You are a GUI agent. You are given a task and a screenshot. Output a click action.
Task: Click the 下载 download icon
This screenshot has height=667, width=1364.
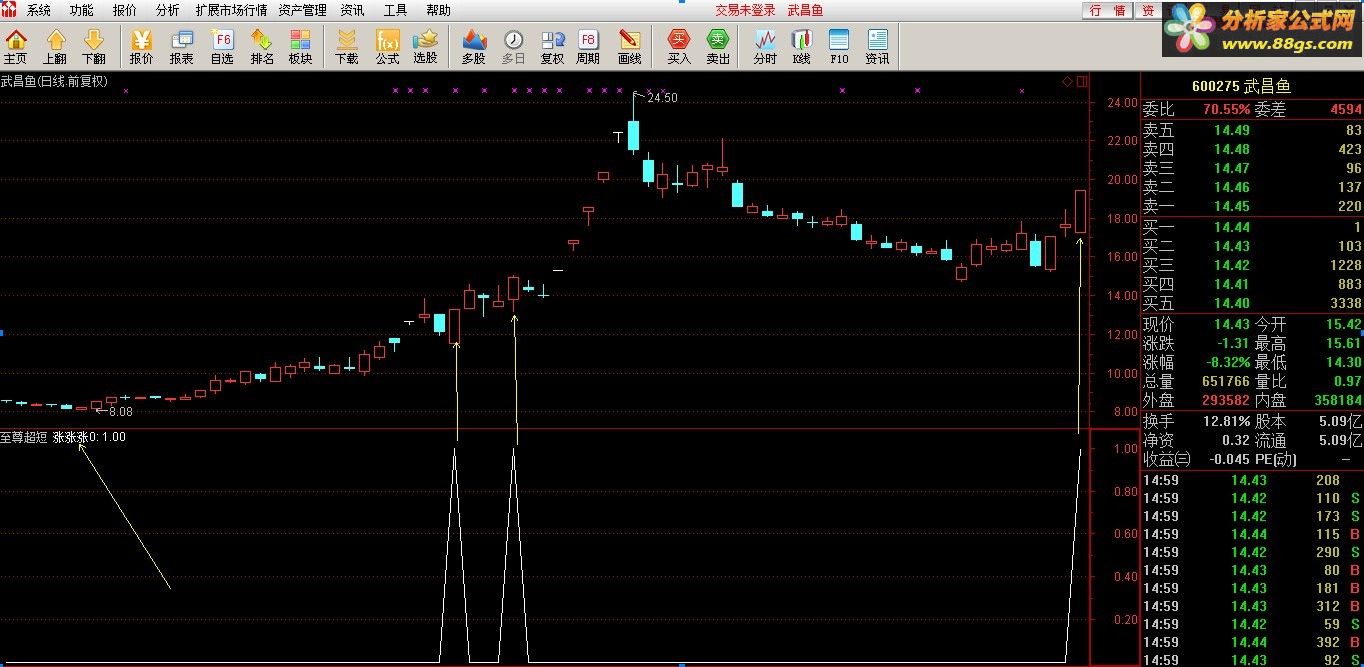click(x=346, y=47)
